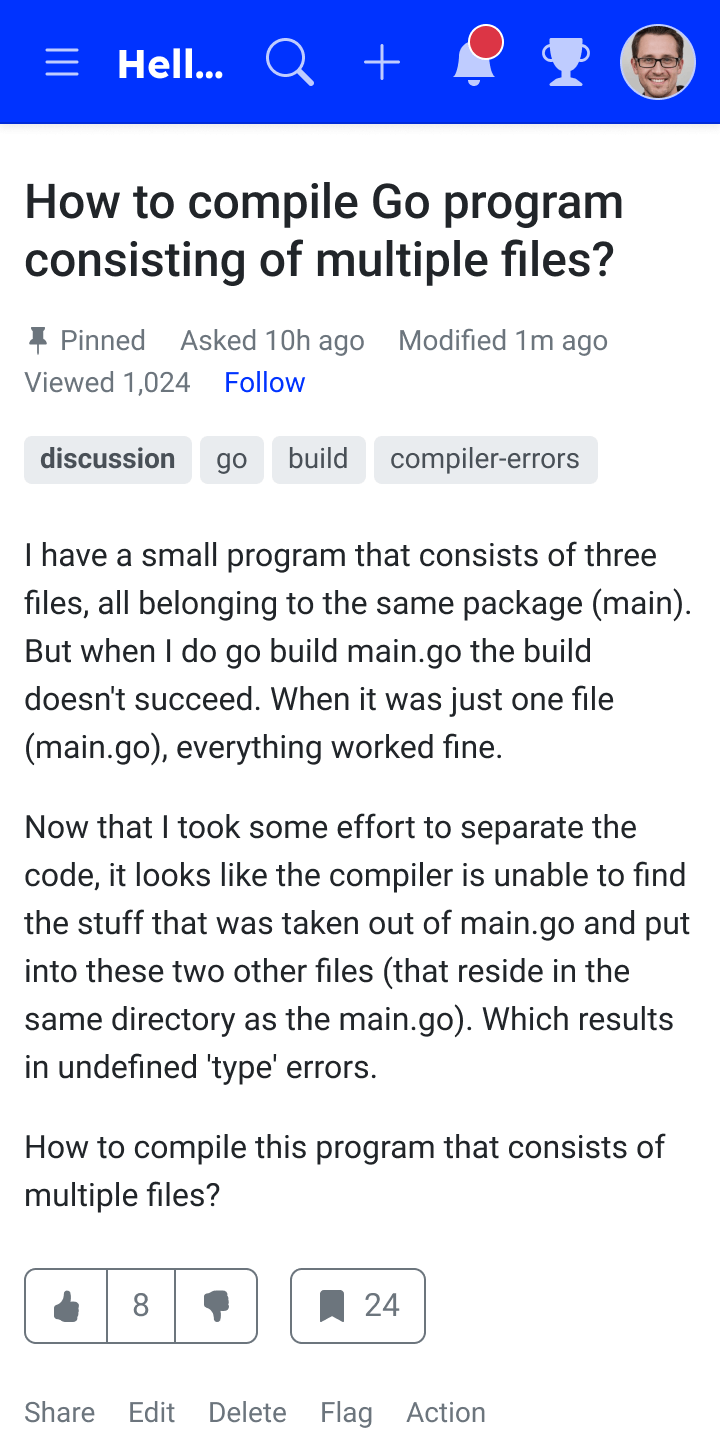720x1440 pixels.
Task: Upvote the question with thumbs up
Action: pyautogui.click(x=66, y=1306)
